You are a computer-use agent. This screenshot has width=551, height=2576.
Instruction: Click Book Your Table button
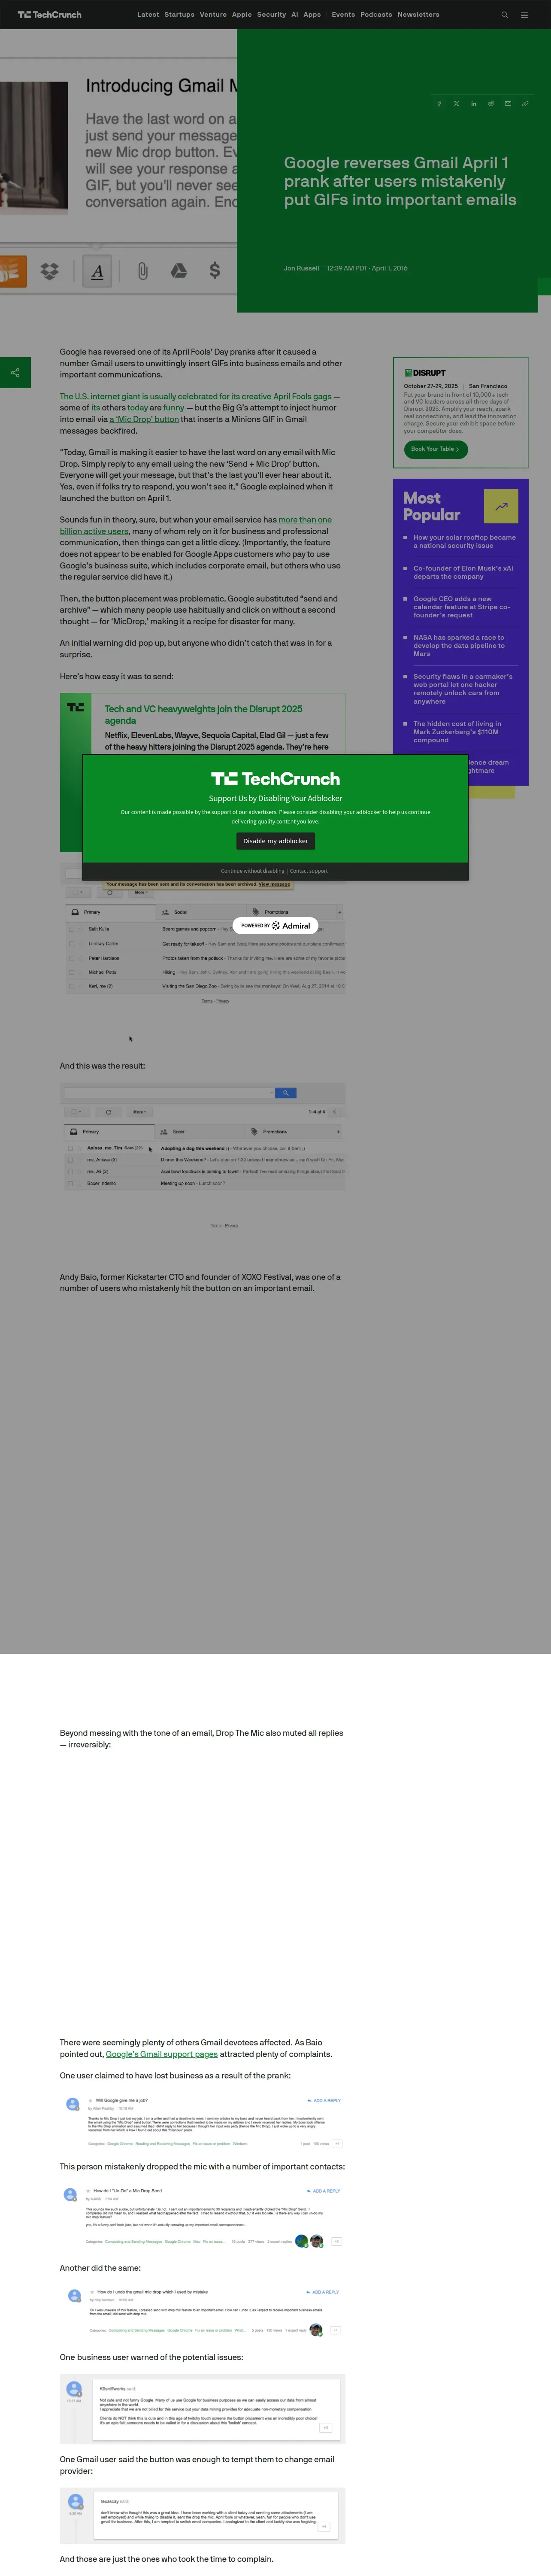tap(435, 449)
